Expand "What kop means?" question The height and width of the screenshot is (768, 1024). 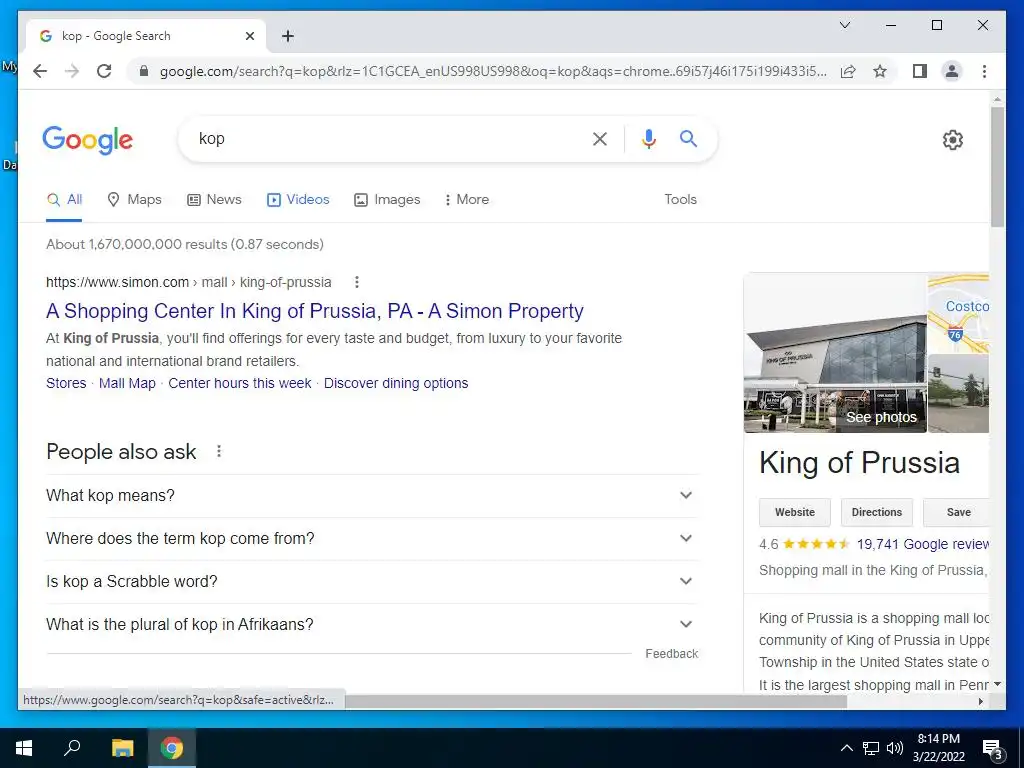pos(372,496)
